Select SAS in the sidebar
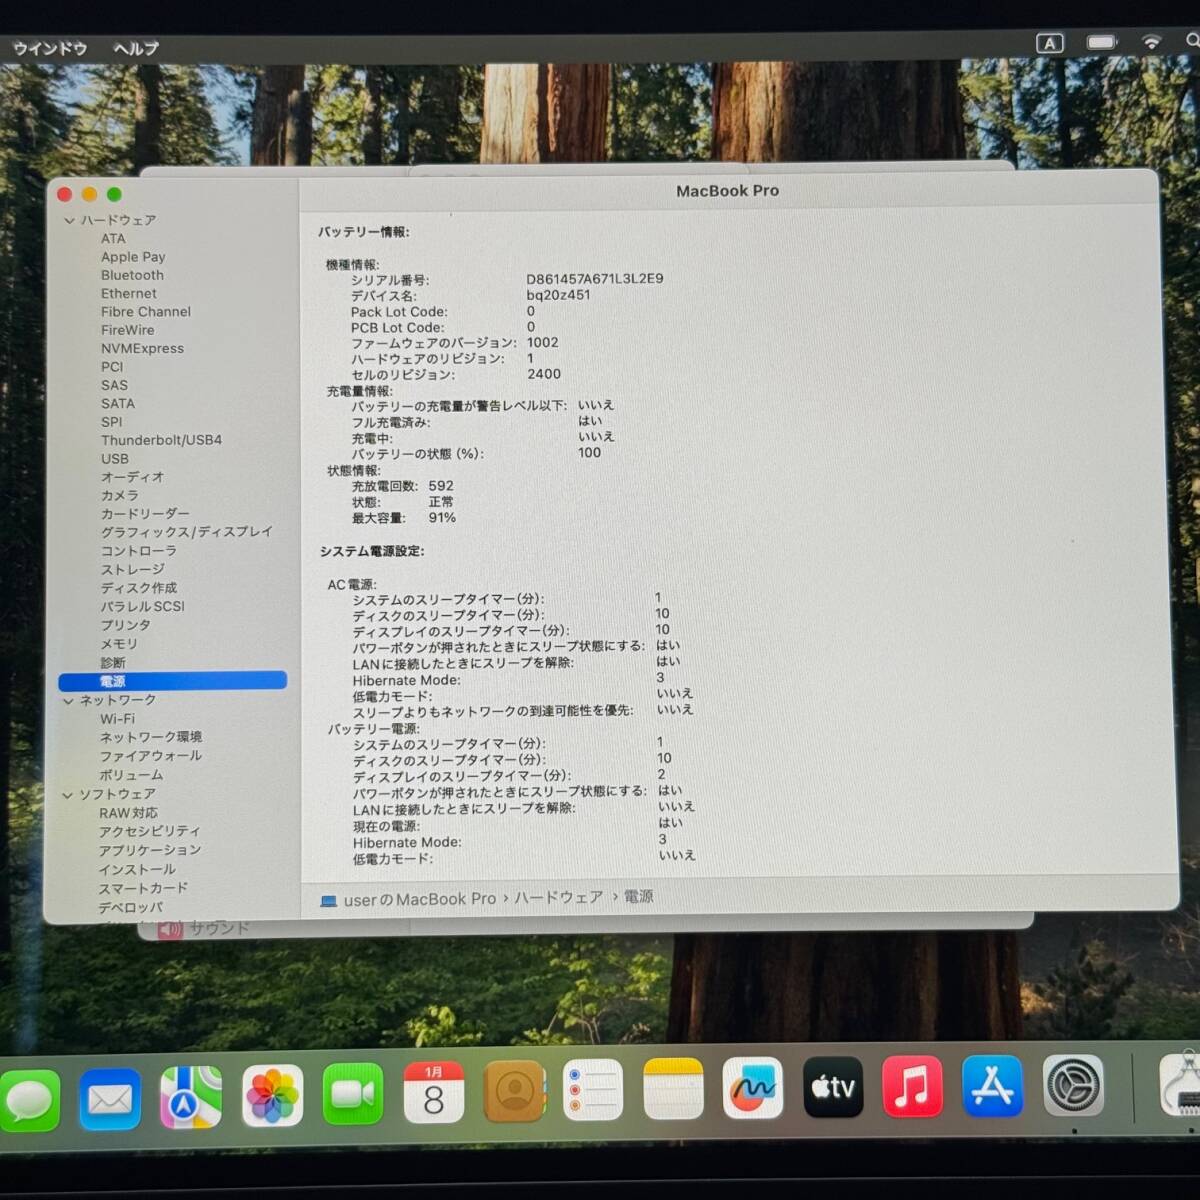Screen dimensions: 1200x1200 coord(114,385)
